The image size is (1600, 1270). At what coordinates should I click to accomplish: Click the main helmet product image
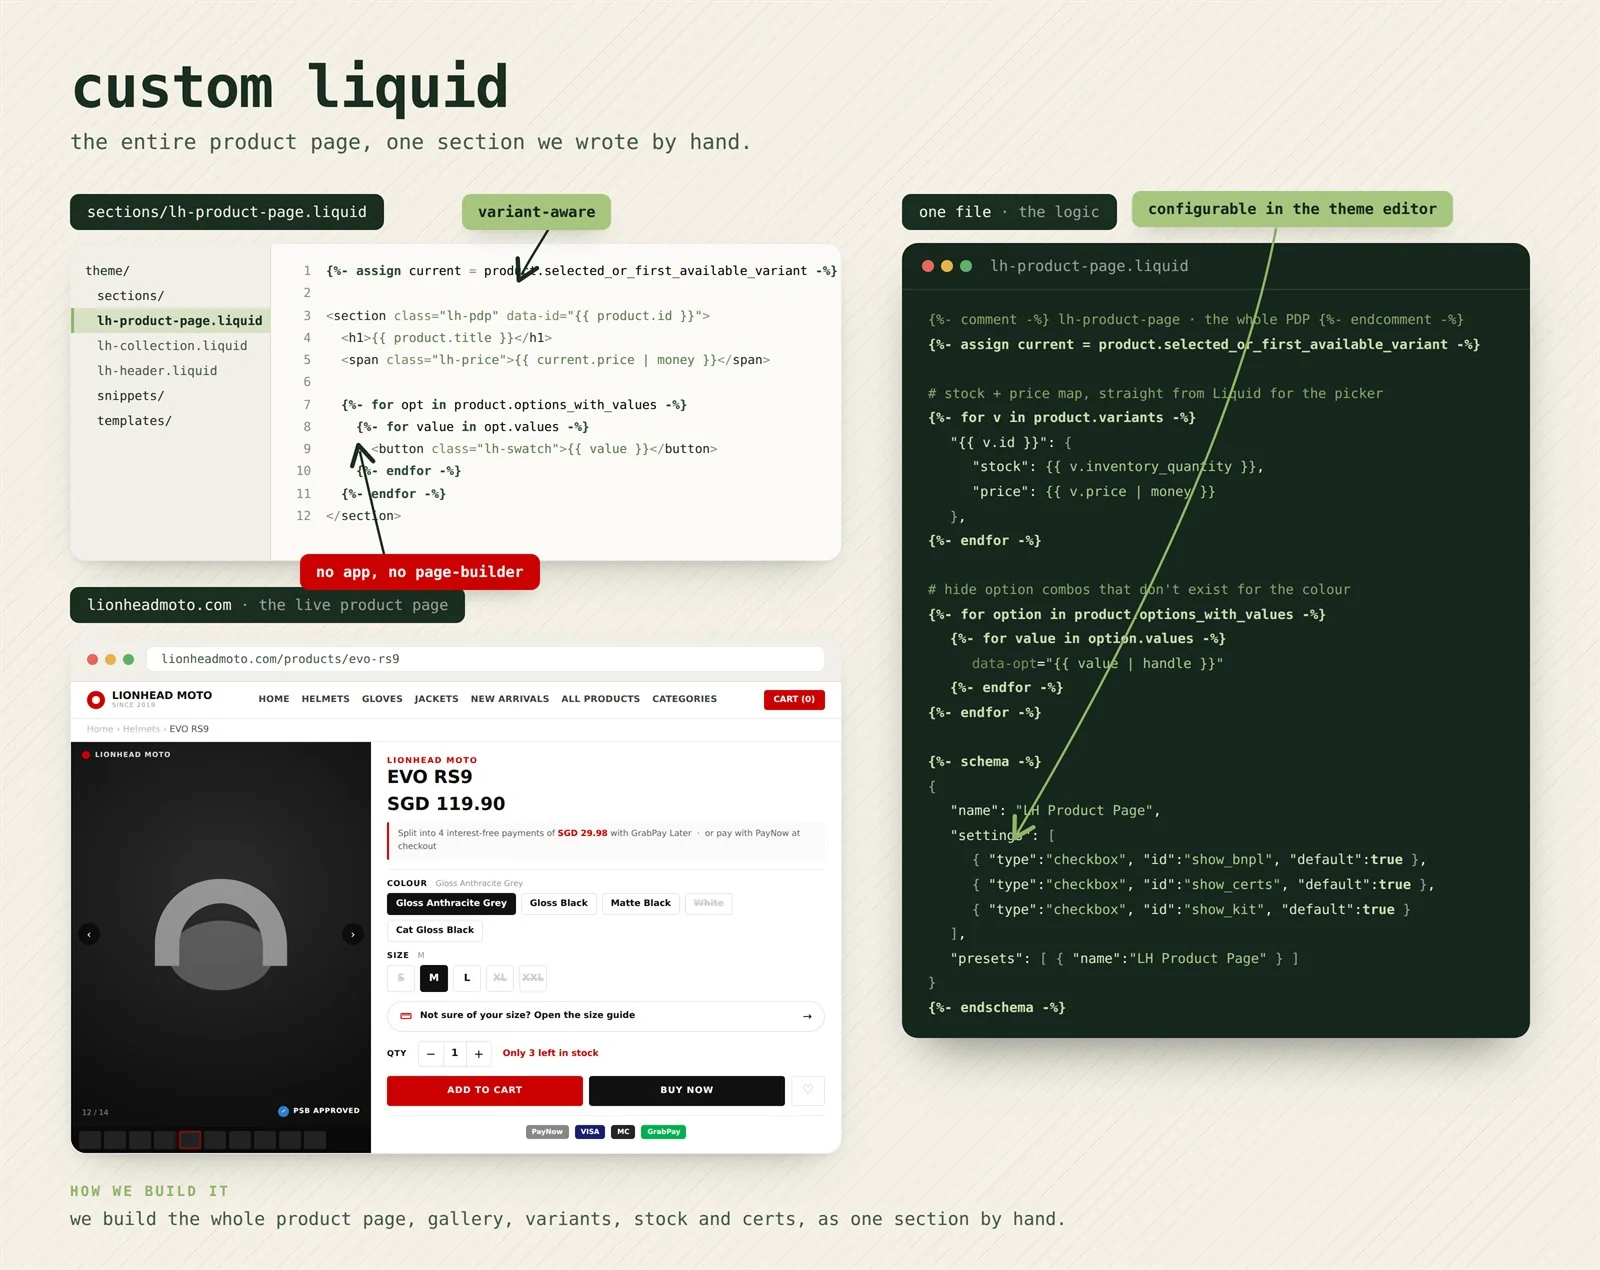tap(221, 934)
